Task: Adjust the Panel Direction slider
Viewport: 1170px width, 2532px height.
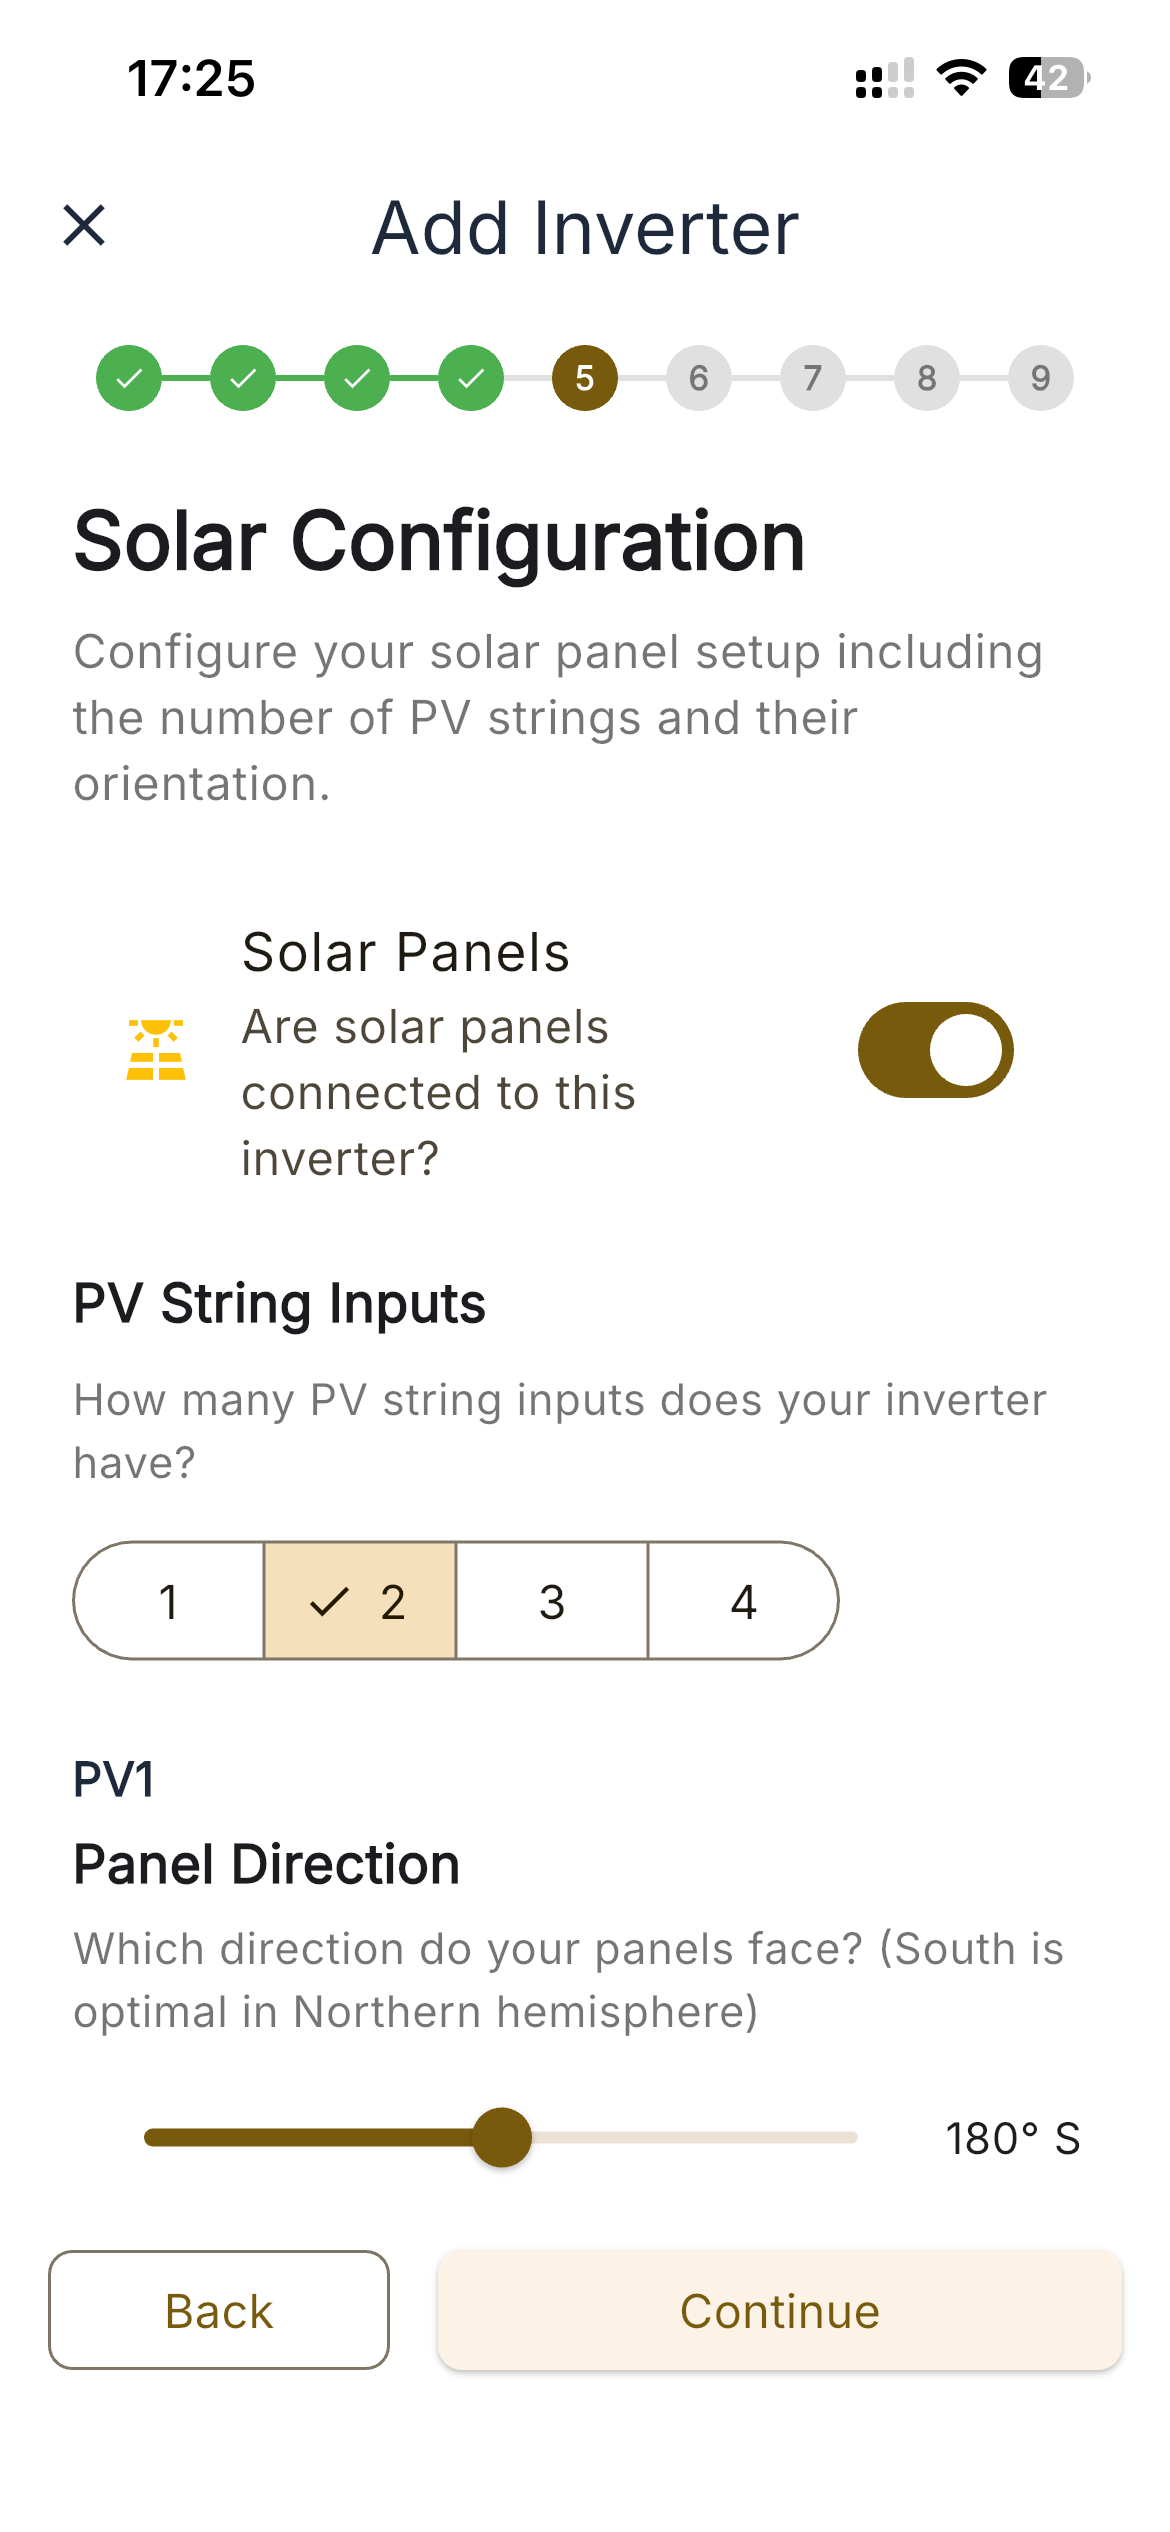Action: coord(504,2137)
